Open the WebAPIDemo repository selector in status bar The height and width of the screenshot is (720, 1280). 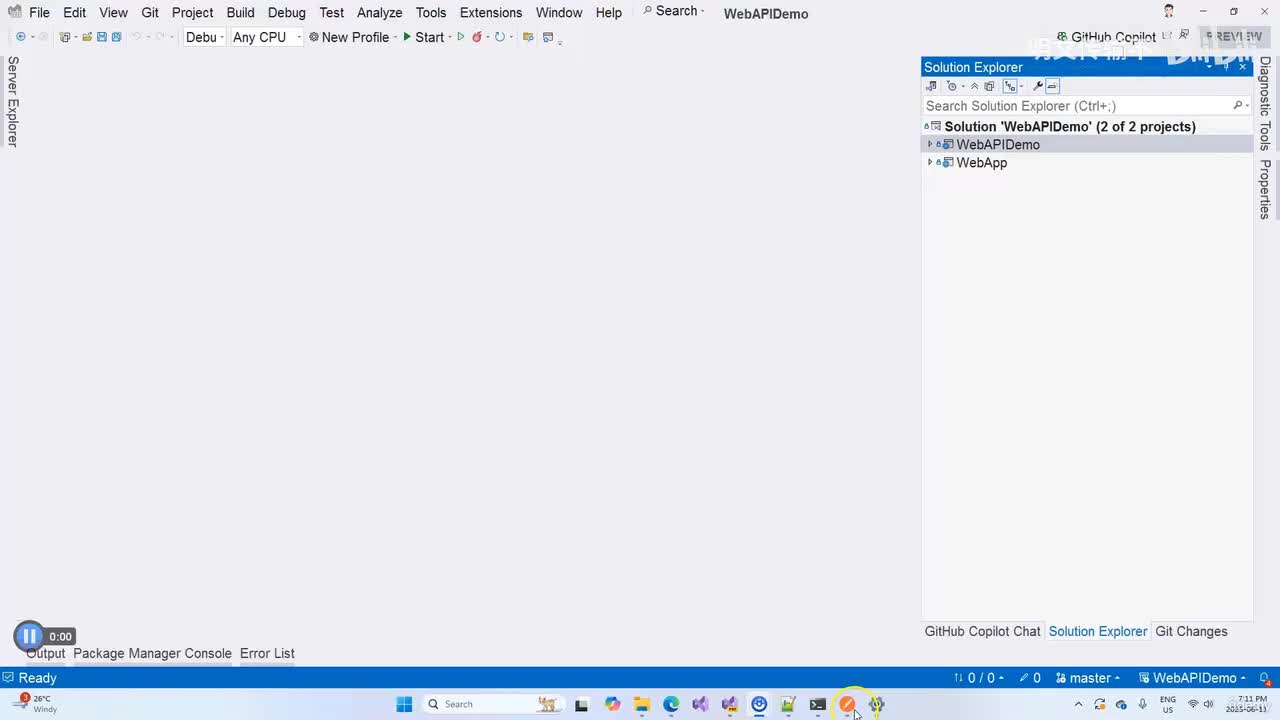tap(1192, 678)
